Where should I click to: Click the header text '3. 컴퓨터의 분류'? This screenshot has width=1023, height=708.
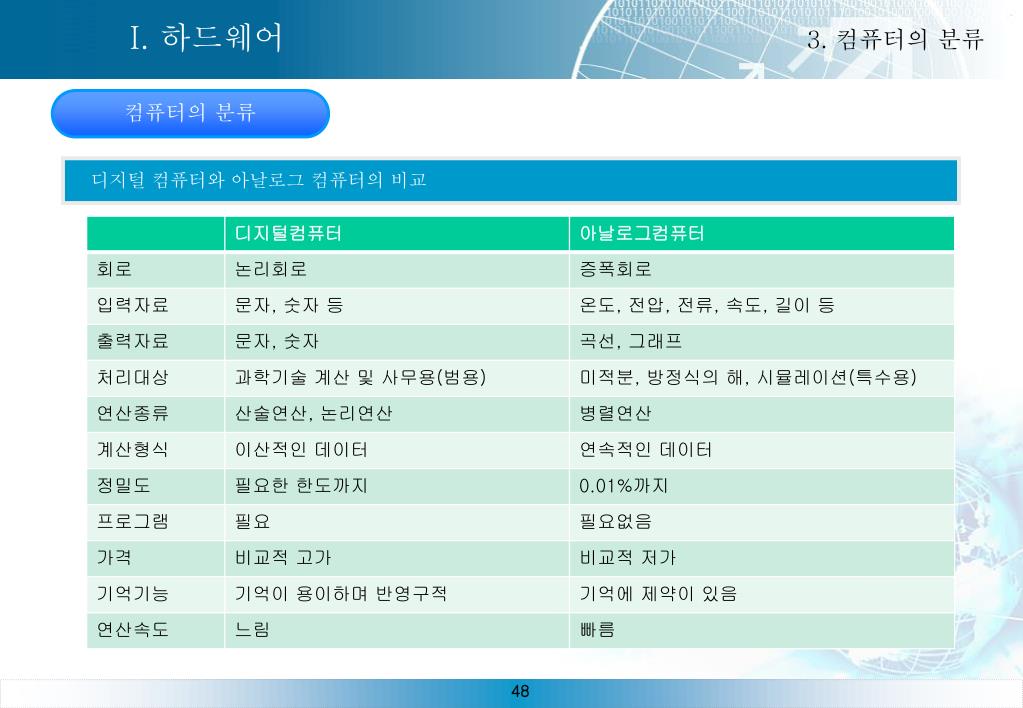894,40
